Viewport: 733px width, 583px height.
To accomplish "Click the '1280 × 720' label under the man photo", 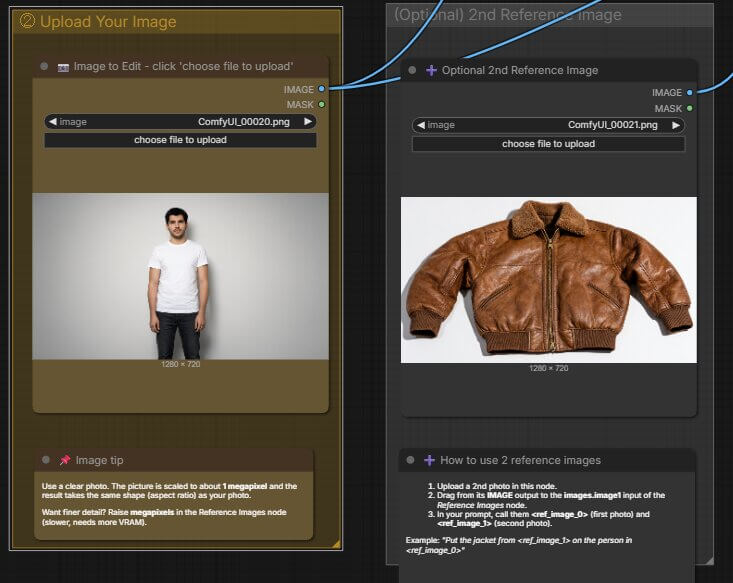I will click(x=180, y=364).
